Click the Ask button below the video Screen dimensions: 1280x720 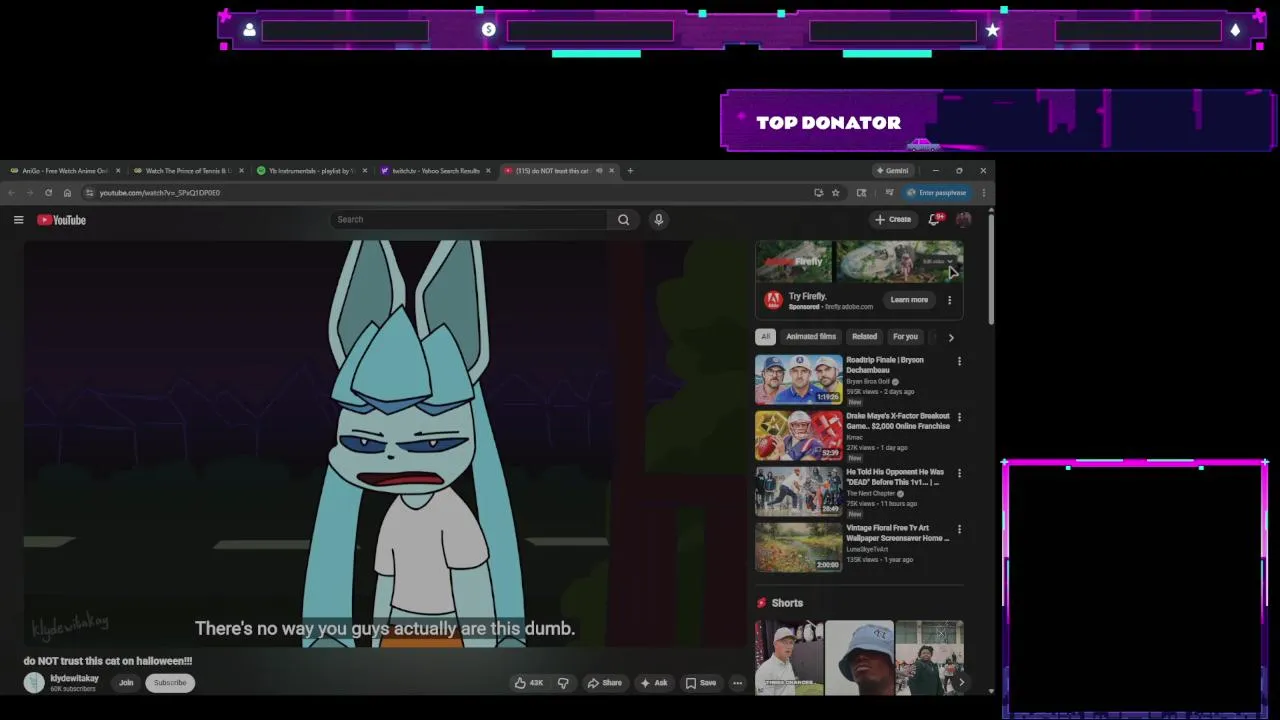click(654, 683)
